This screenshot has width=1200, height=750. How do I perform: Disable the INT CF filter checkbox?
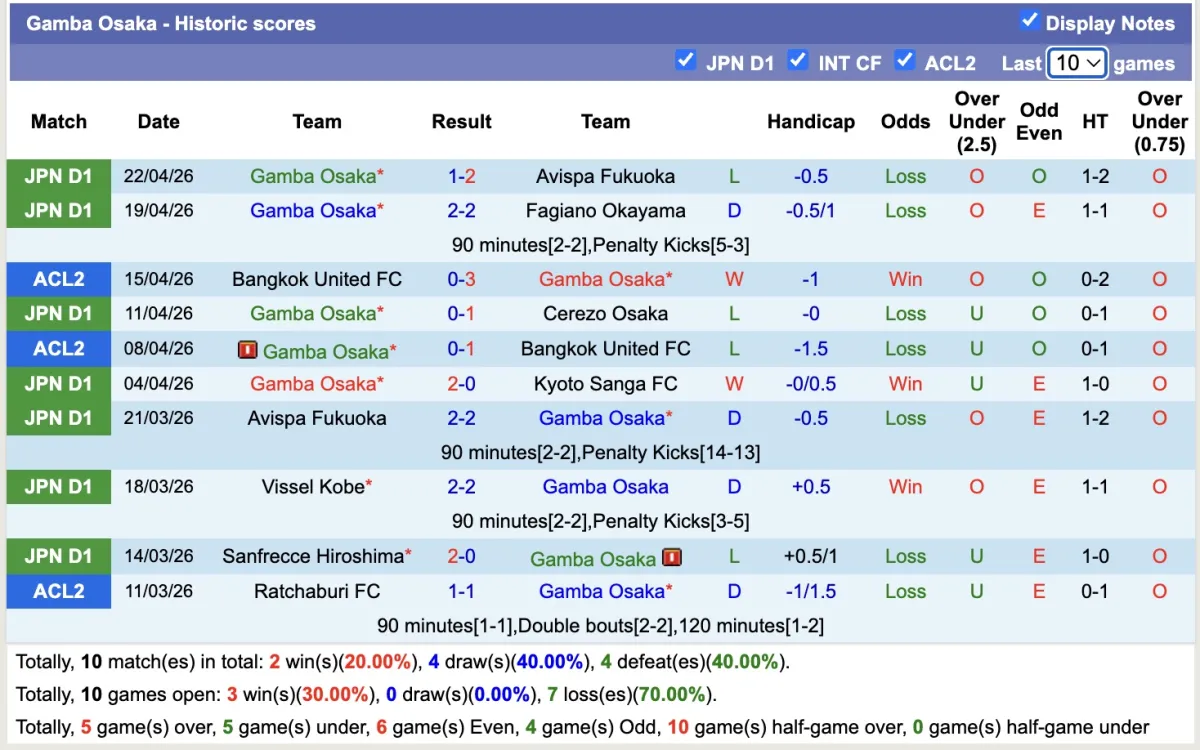(x=797, y=61)
